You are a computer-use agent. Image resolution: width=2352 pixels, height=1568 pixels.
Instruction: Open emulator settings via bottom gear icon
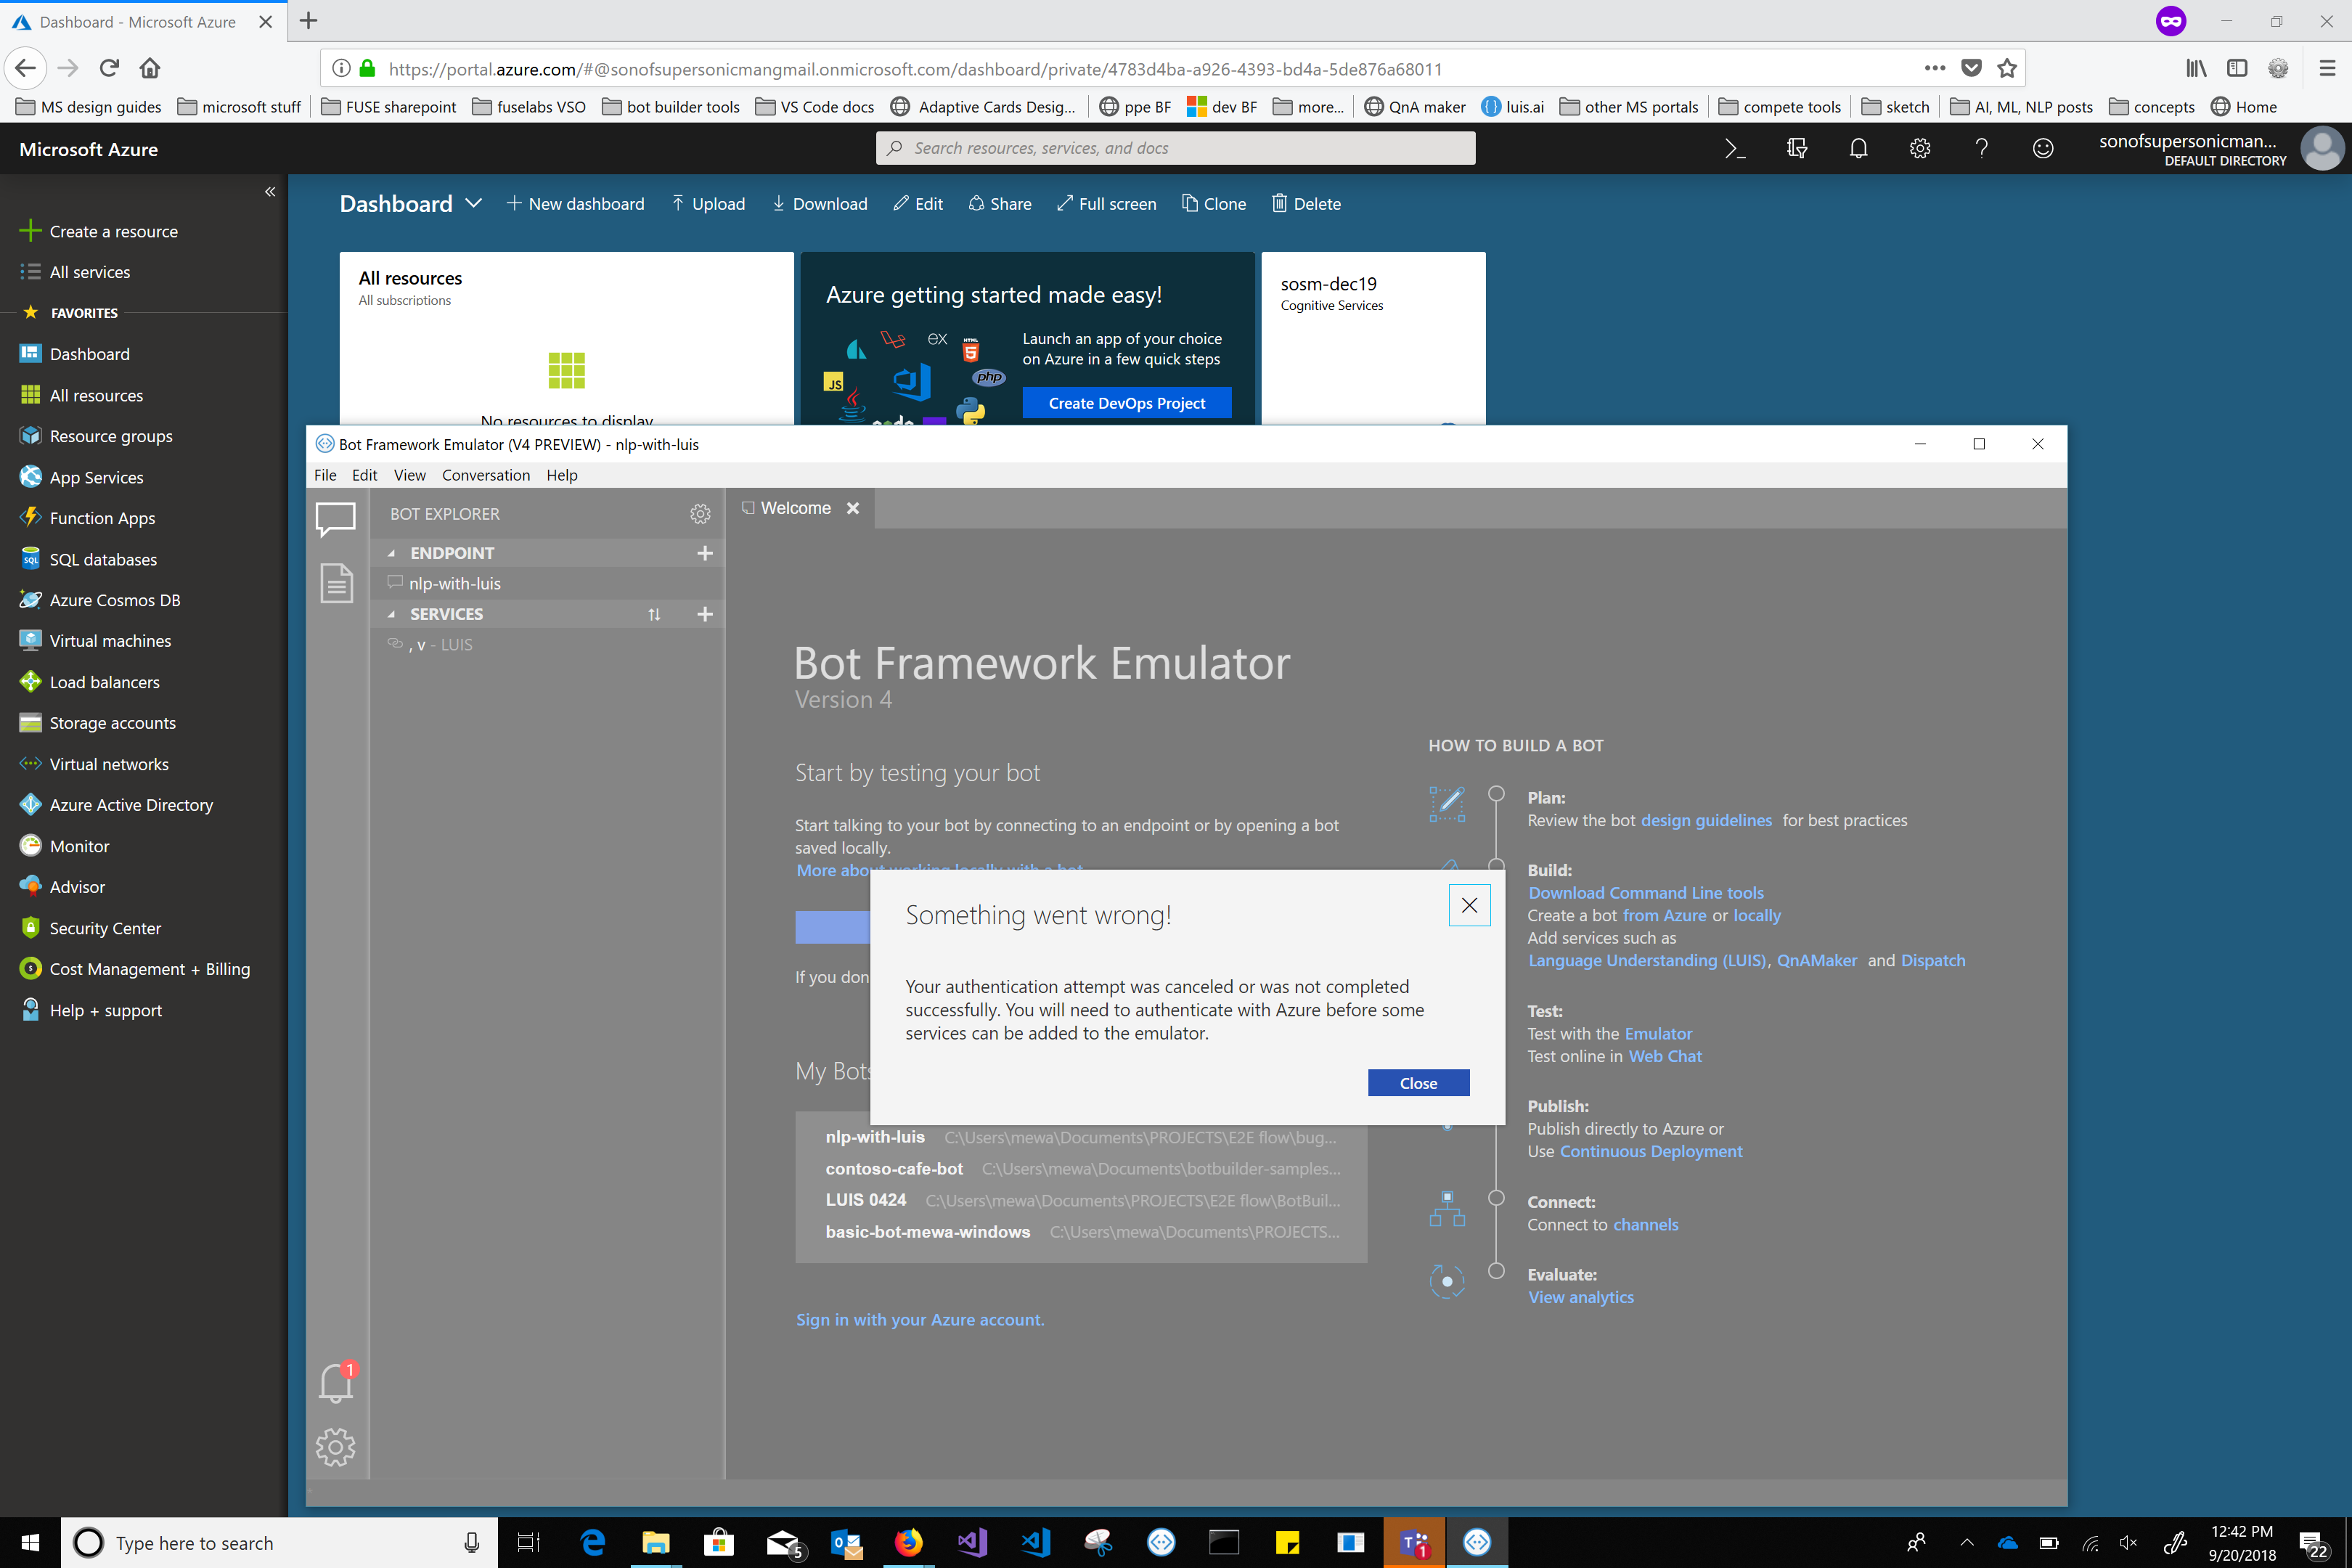tap(336, 1446)
